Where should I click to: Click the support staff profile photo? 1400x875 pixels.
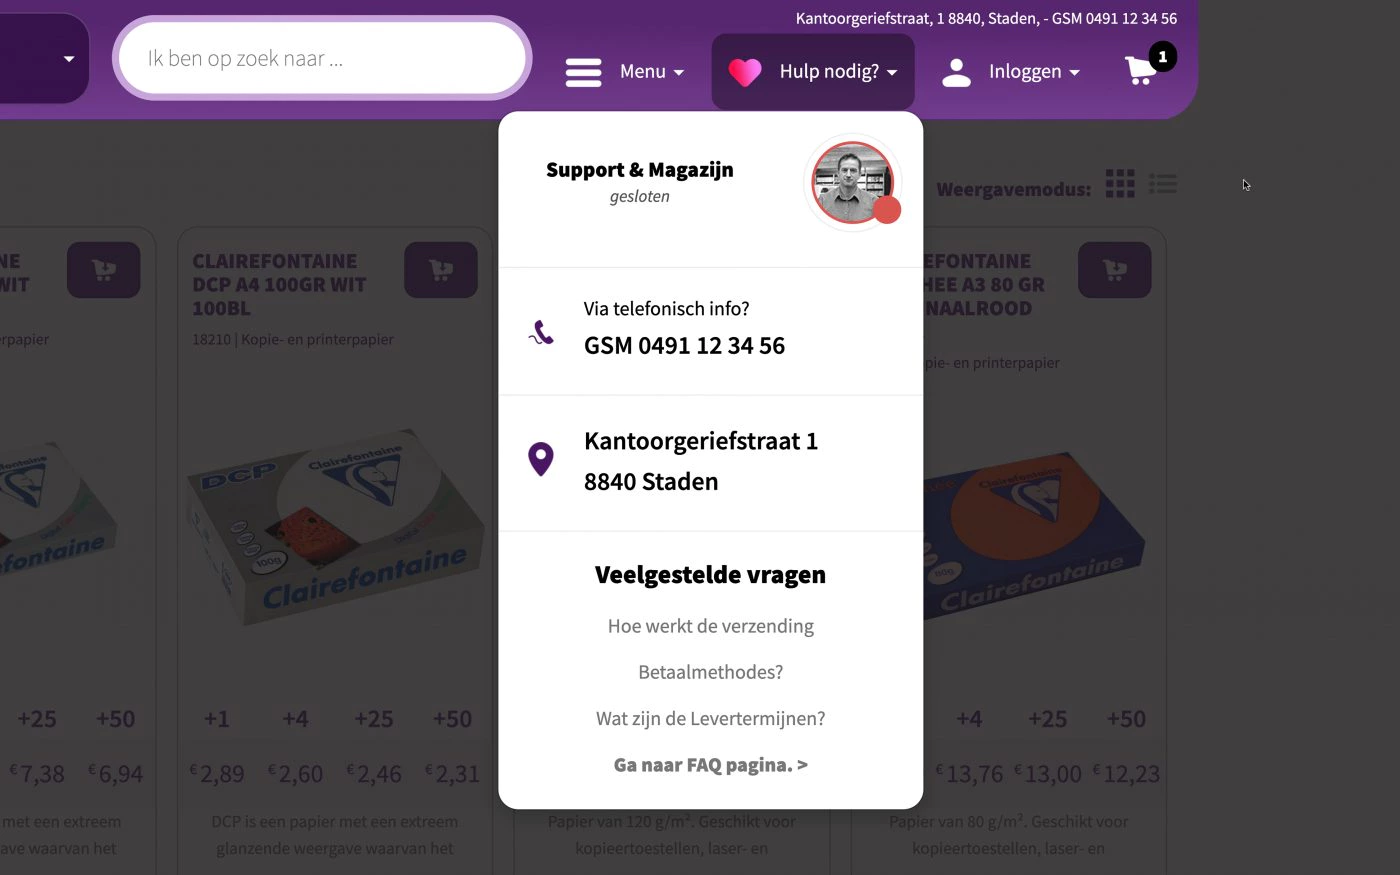pos(853,183)
